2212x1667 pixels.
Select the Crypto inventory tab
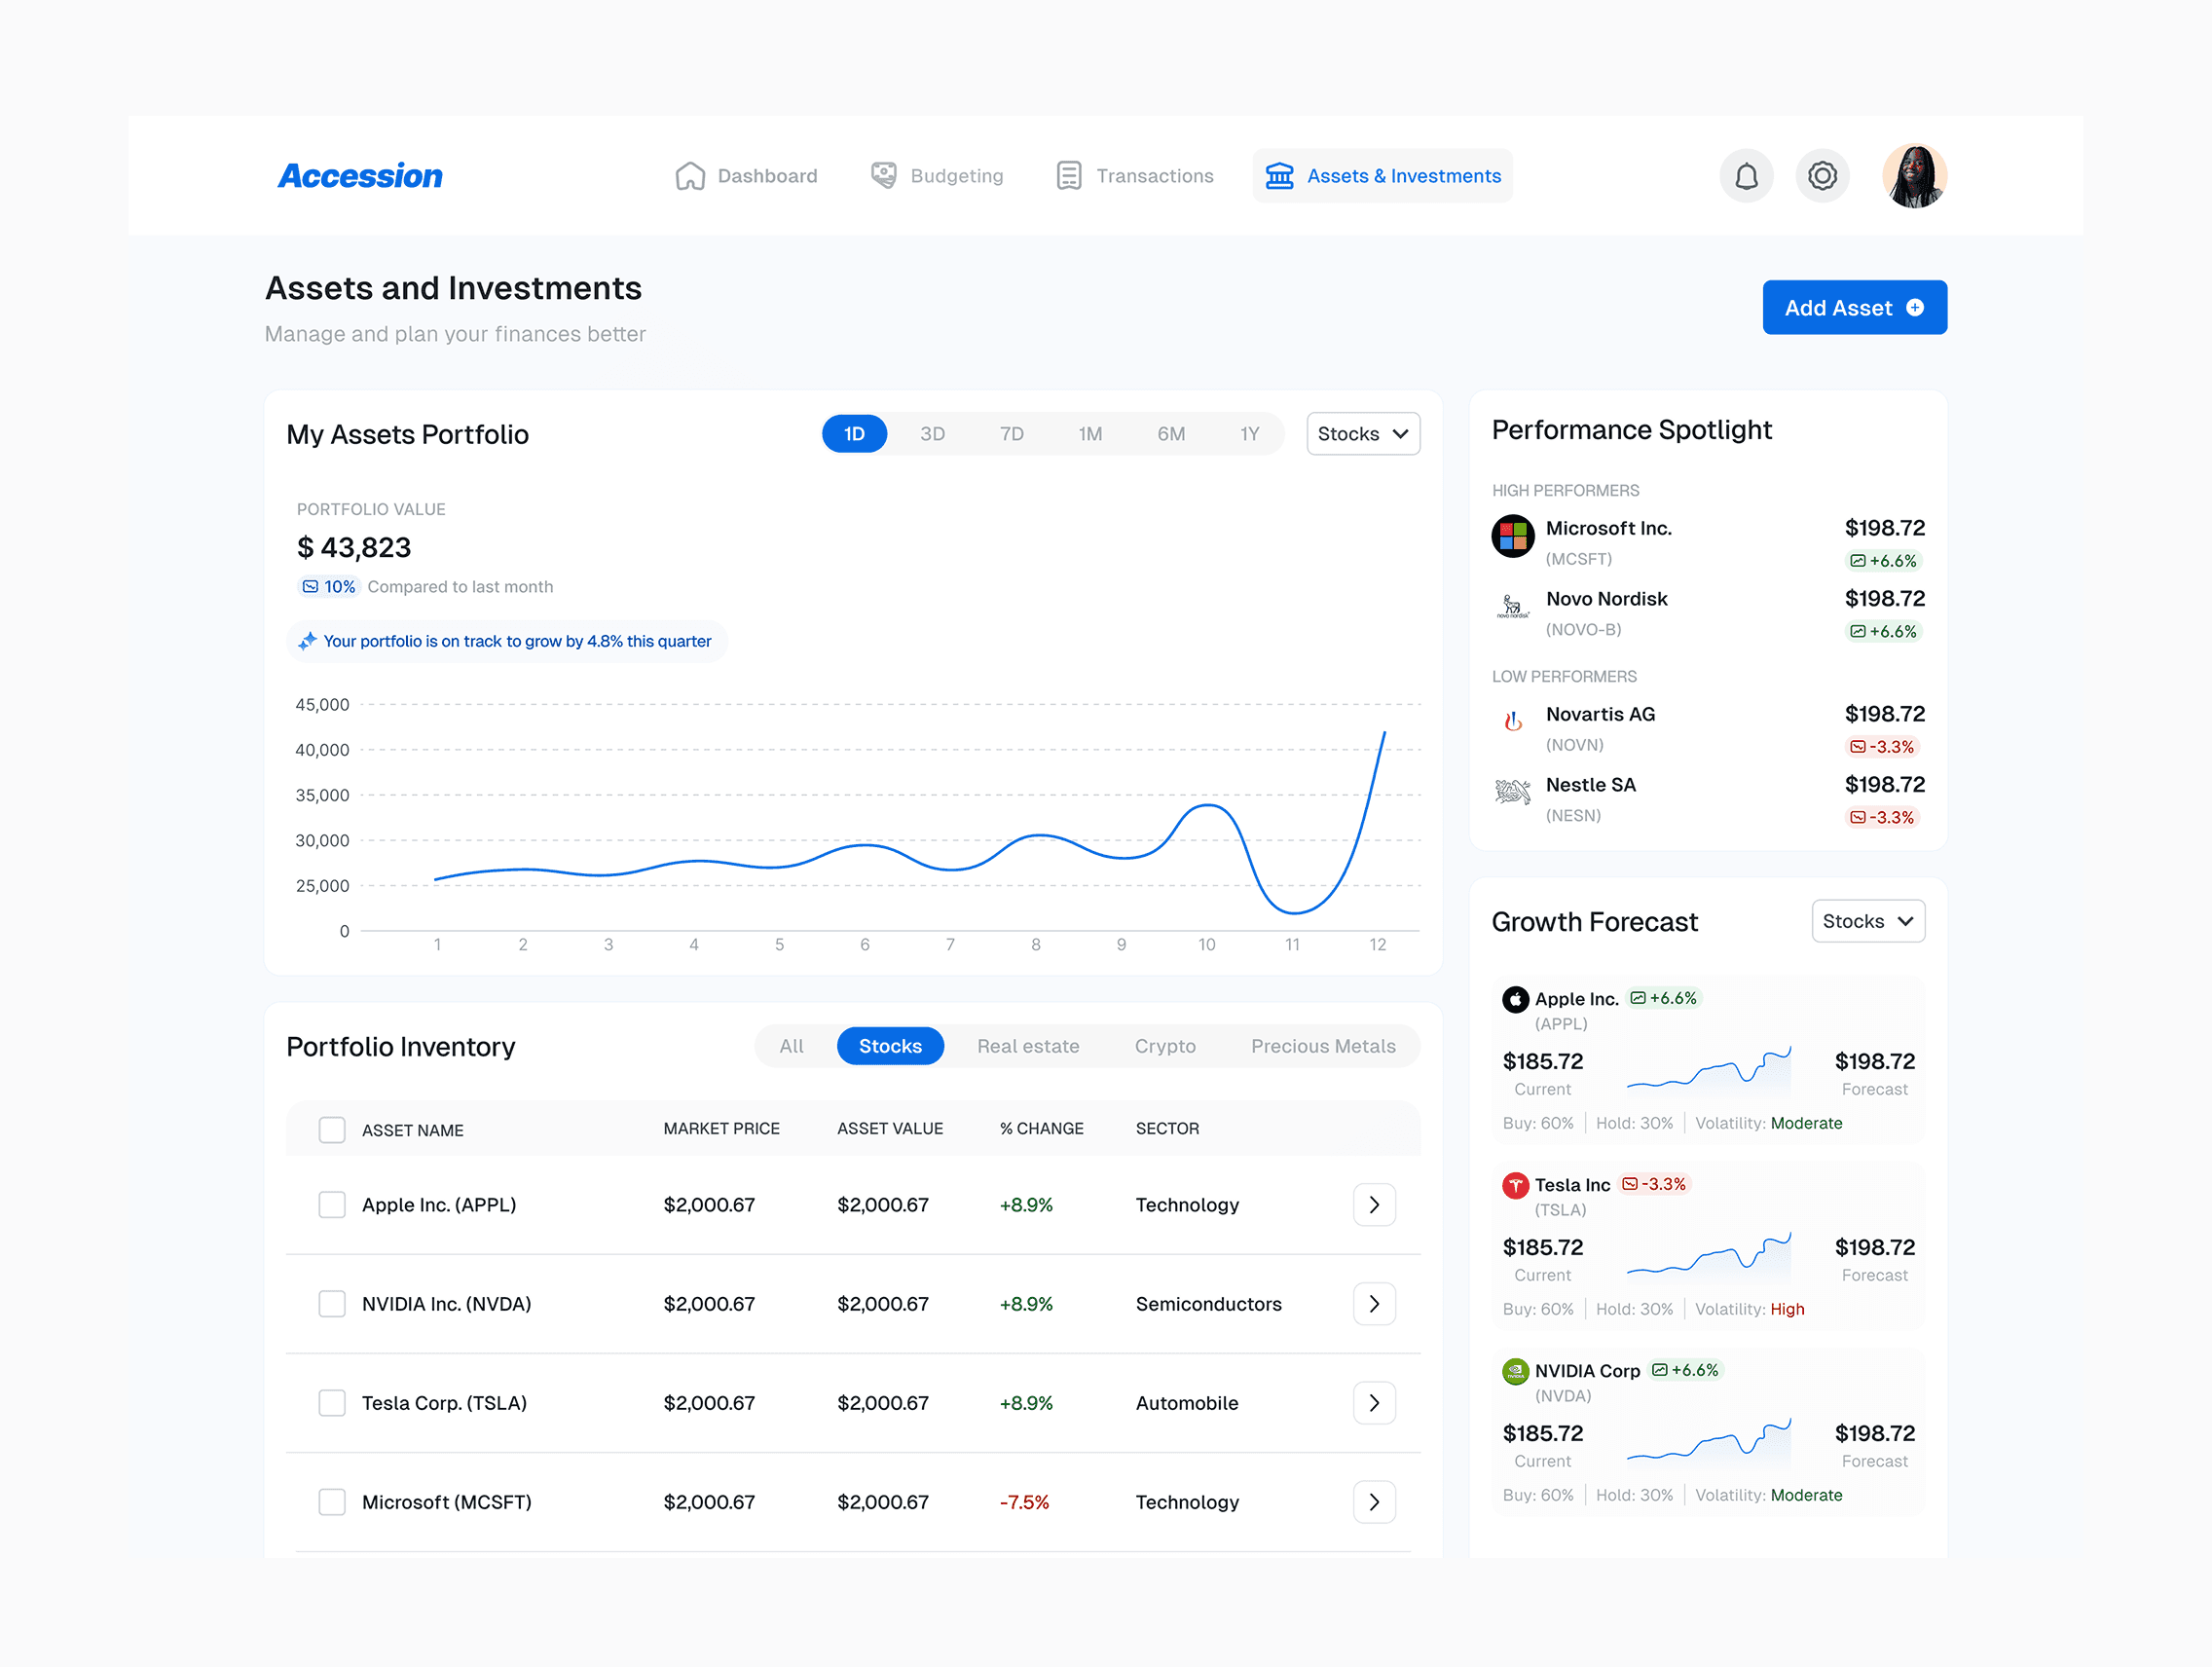click(1164, 1046)
